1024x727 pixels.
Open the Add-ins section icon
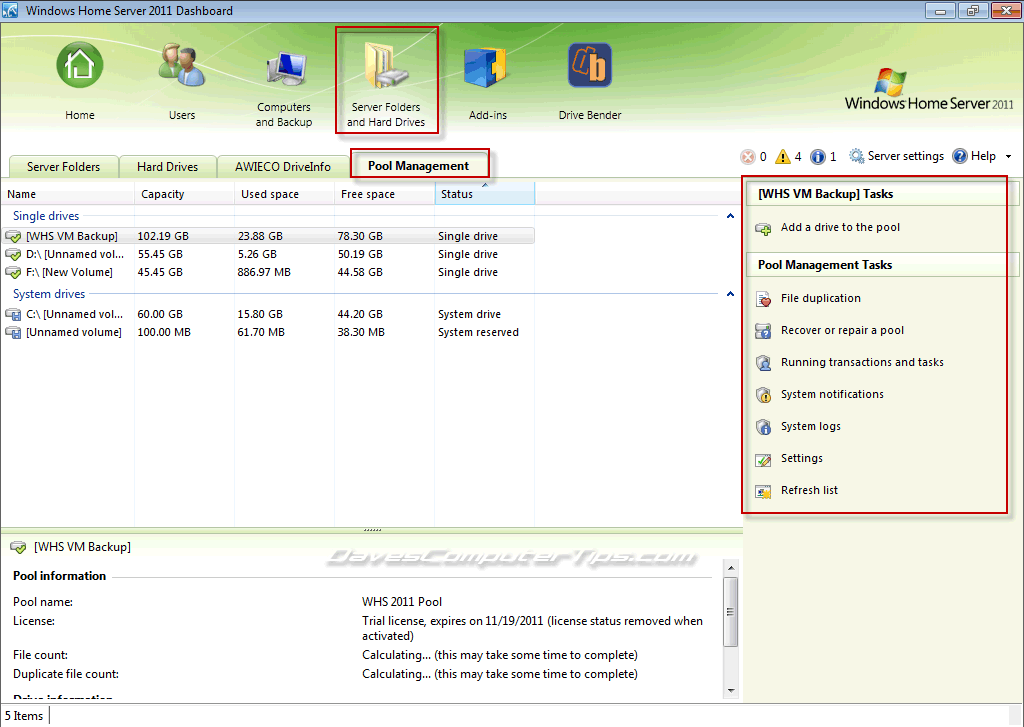487,65
